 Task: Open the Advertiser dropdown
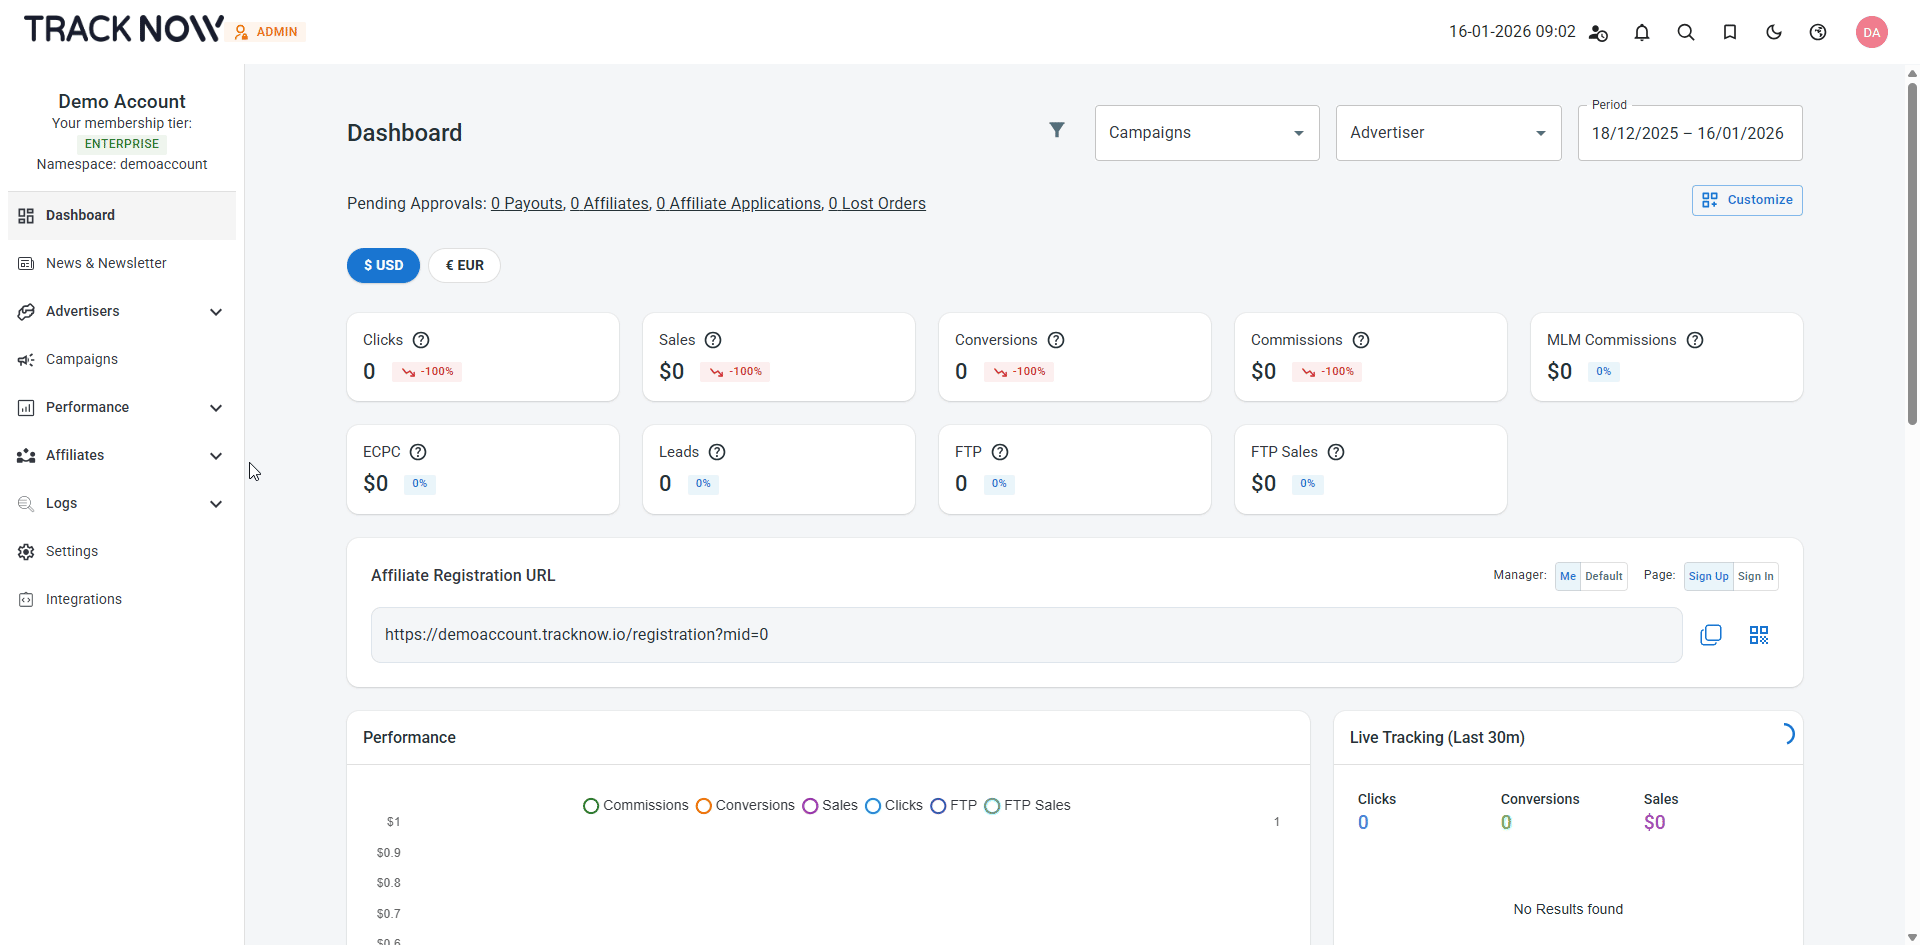point(1447,133)
